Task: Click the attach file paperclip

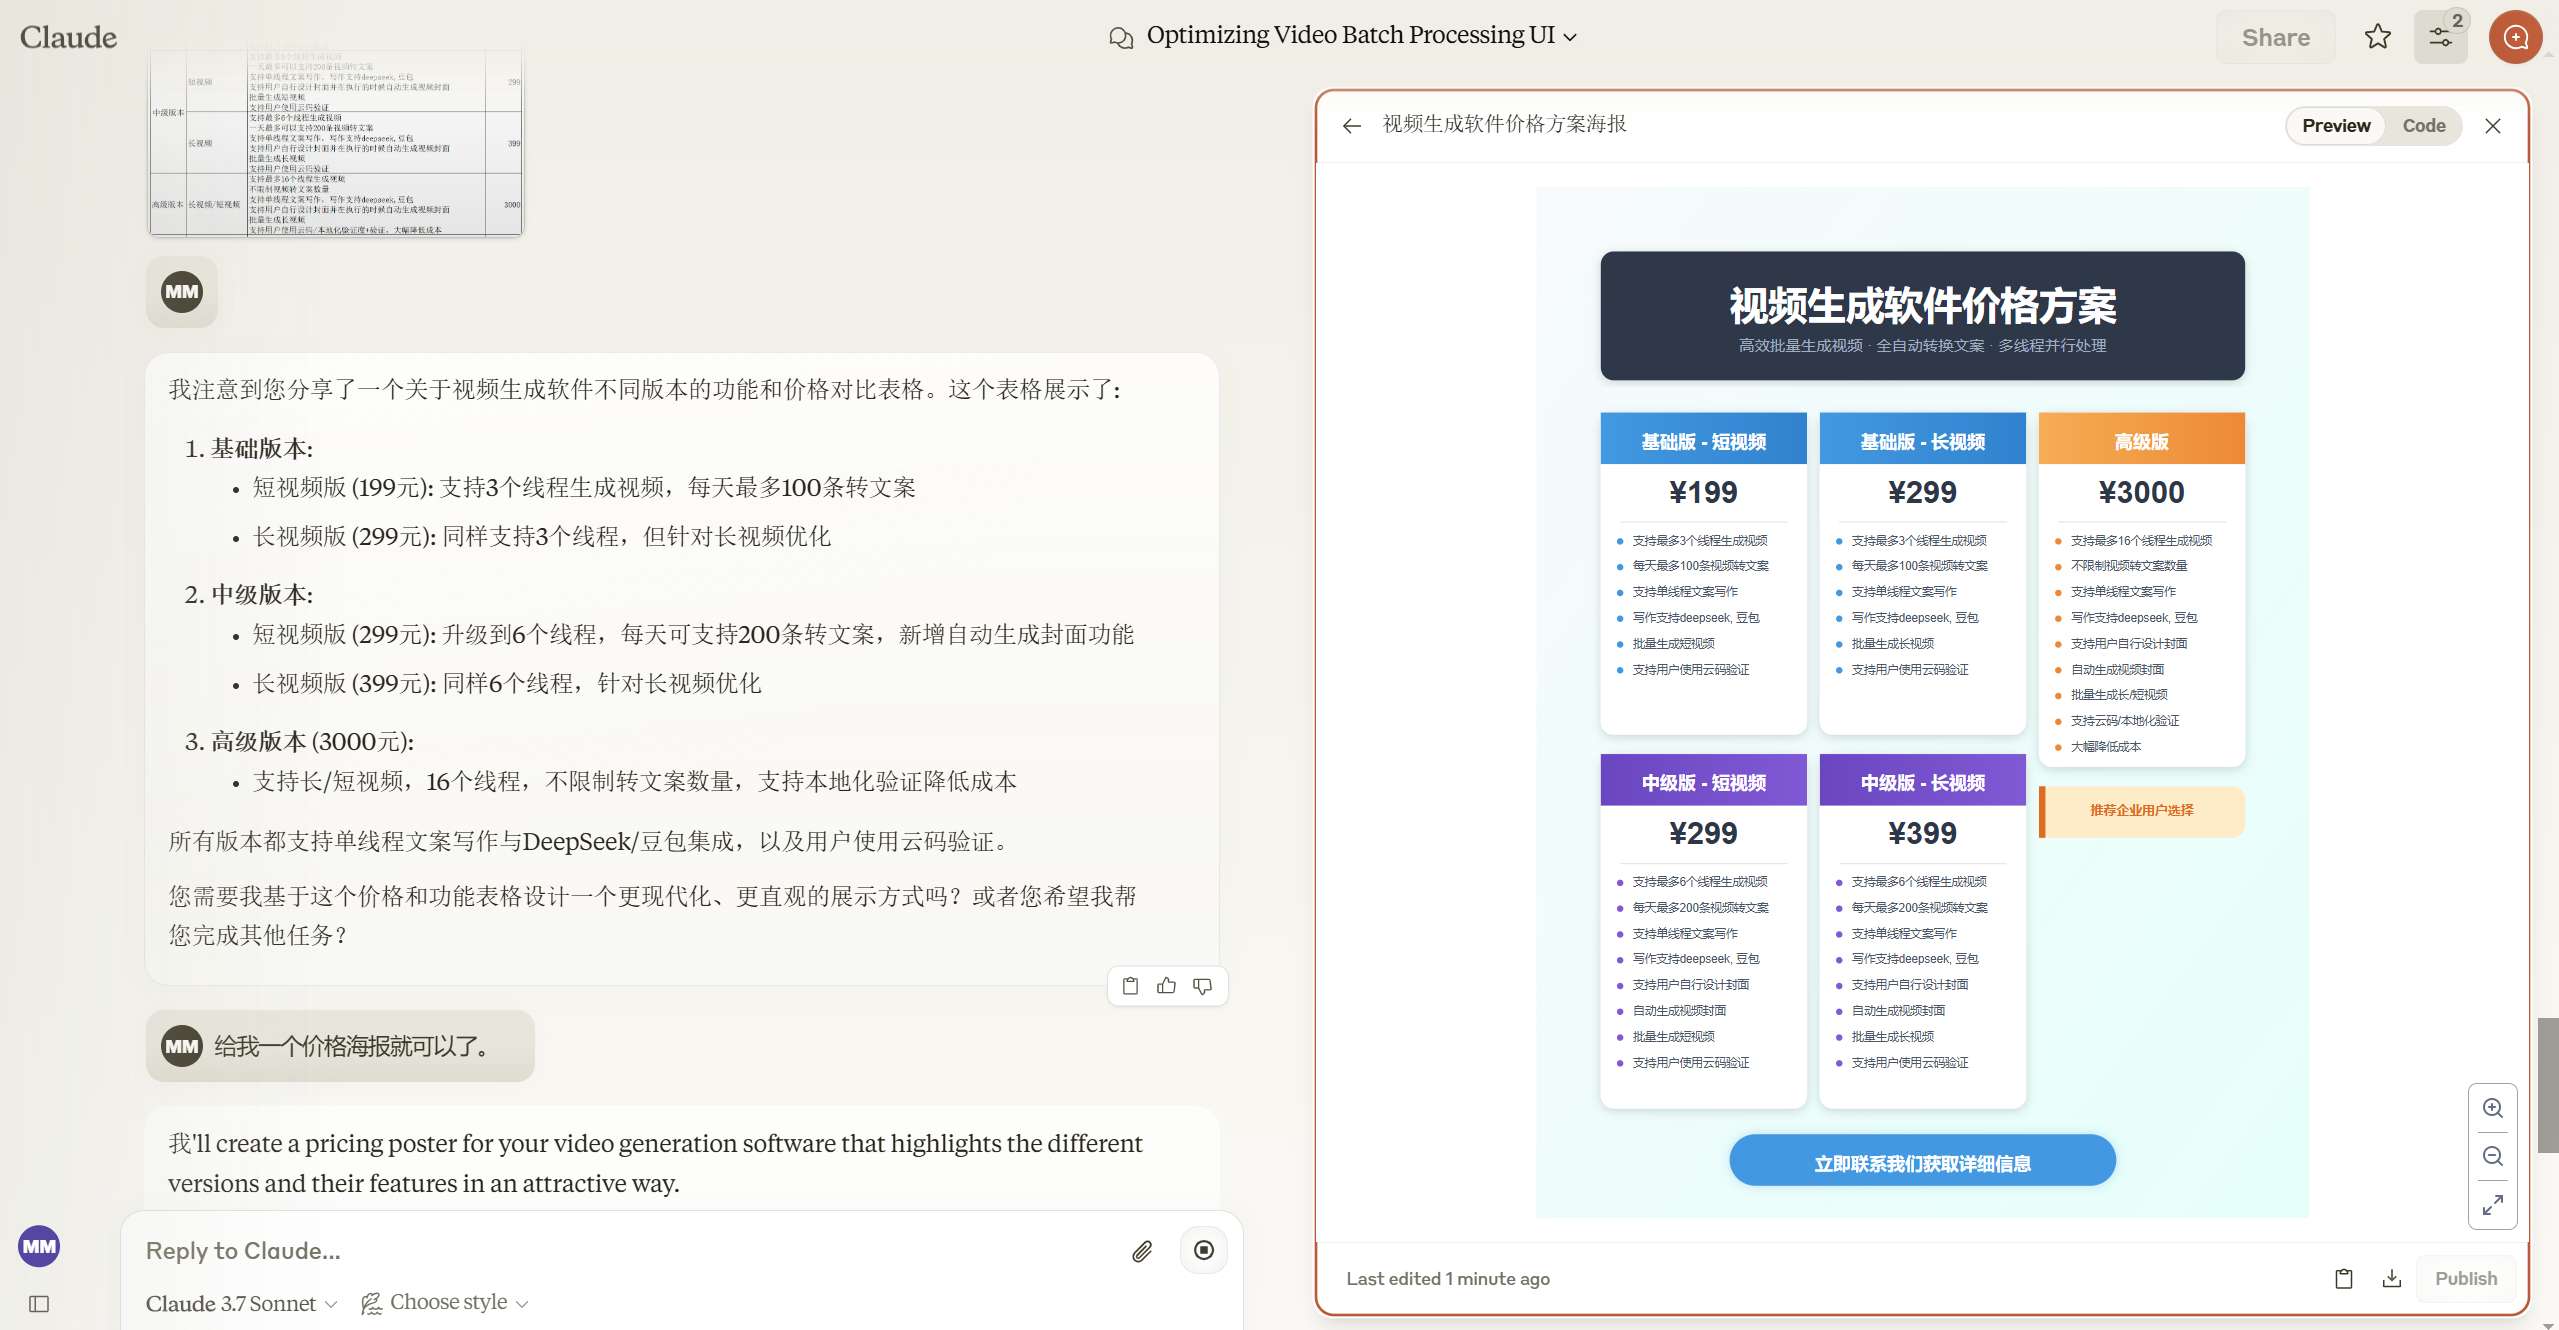Action: click(1142, 1251)
